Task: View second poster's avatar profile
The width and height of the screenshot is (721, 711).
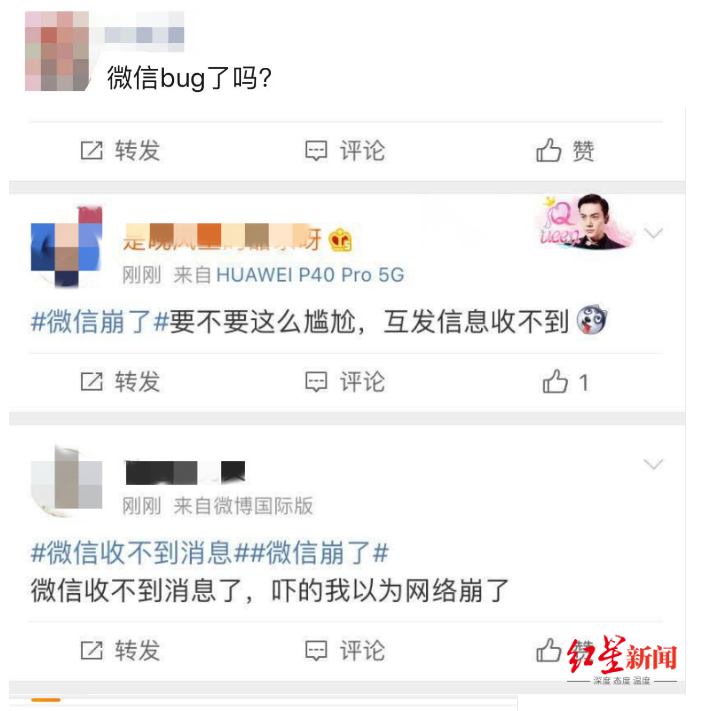Action: click(67, 247)
